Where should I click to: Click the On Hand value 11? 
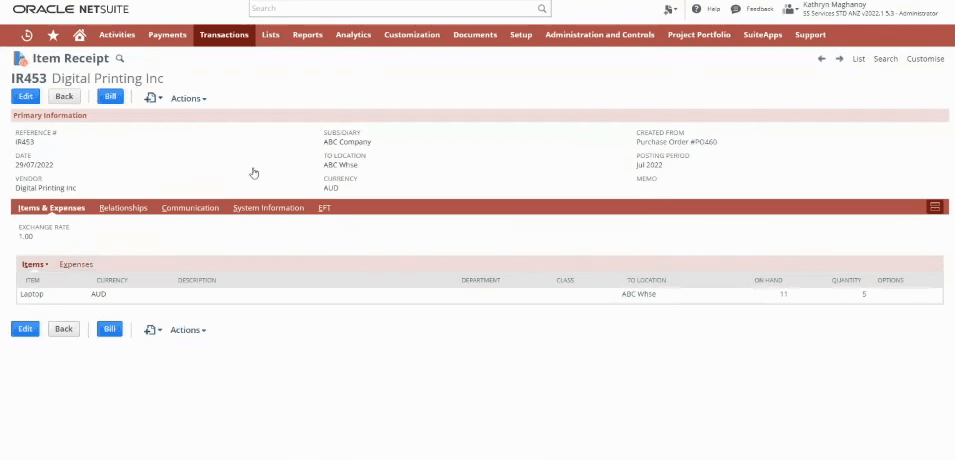pyautogui.click(x=783, y=294)
